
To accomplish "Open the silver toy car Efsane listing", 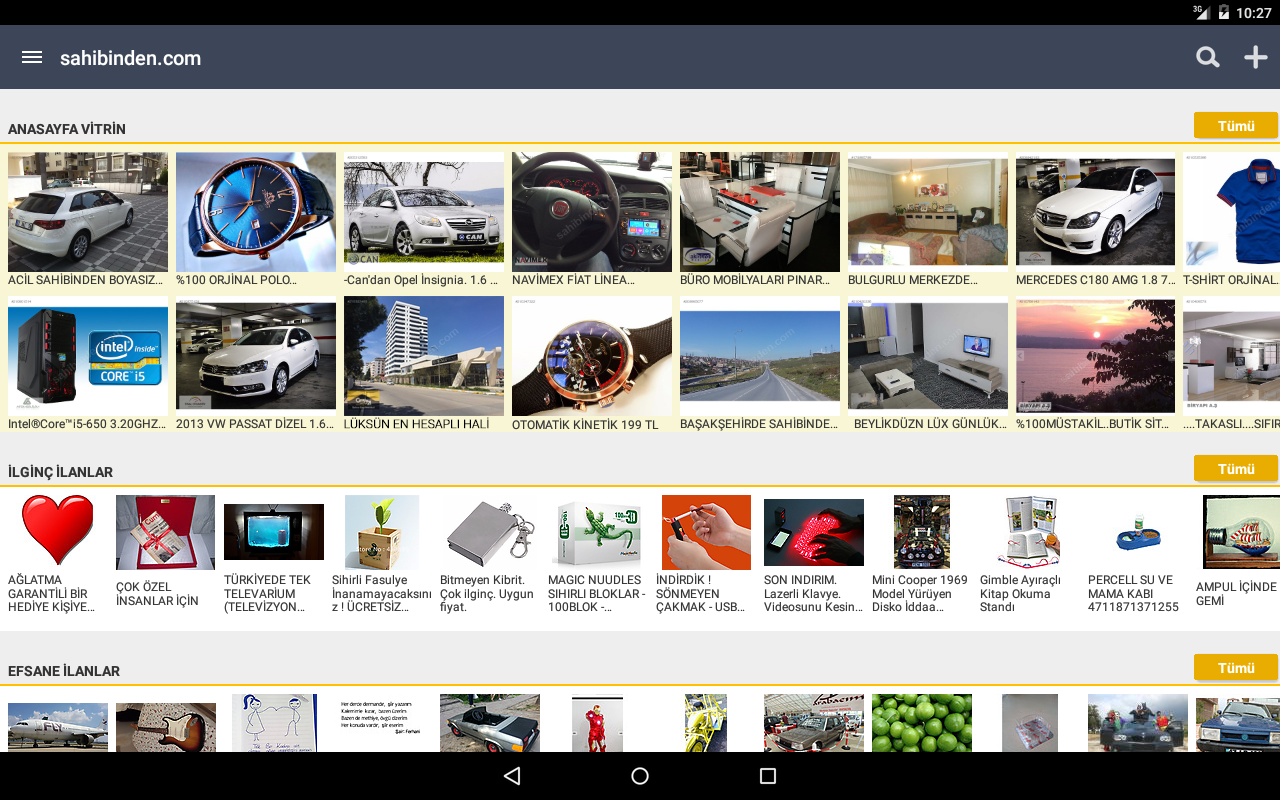I will pyautogui.click(x=490, y=723).
